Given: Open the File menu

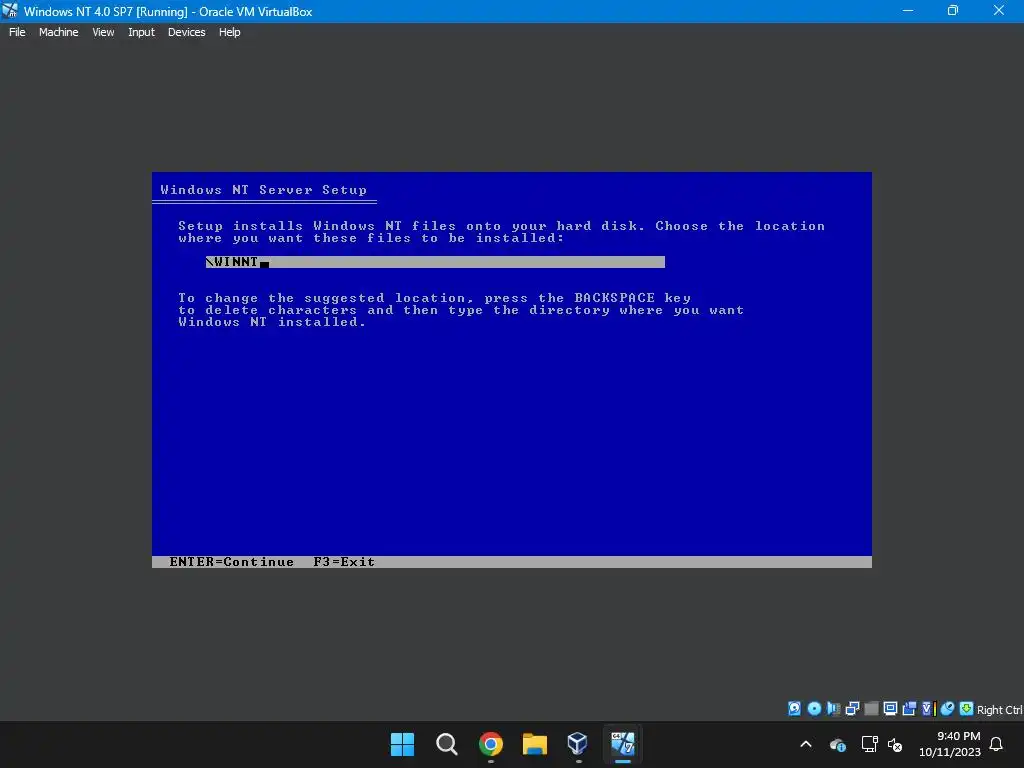Looking at the screenshot, I should (17, 32).
